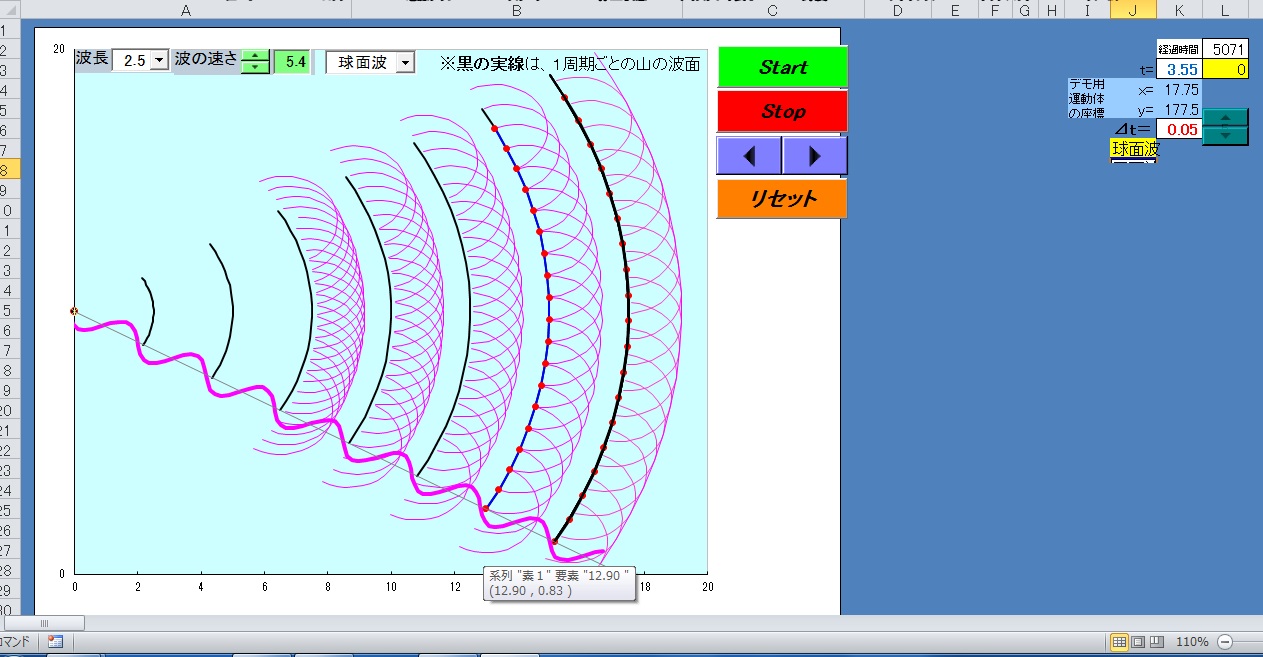The width and height of the screenshot is (1263, 657).
Task: Select column K header
Action: click(1179, 10)
